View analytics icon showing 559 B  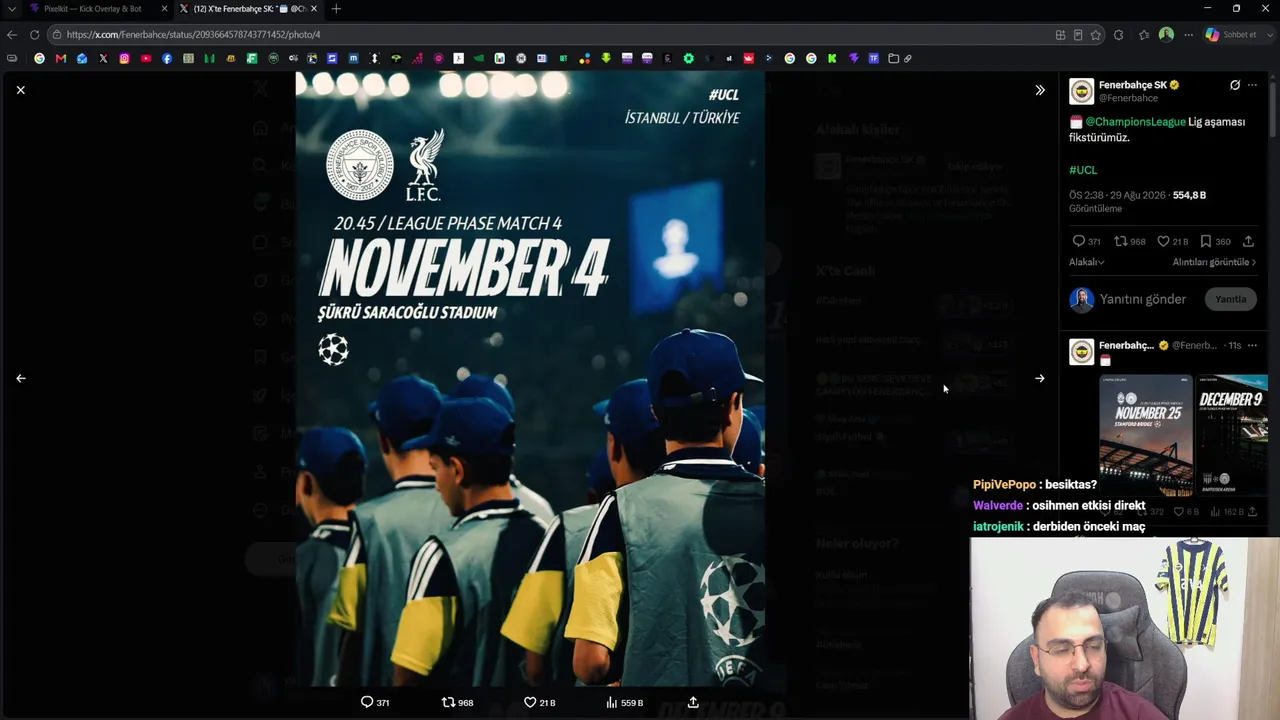click(611, 702)
